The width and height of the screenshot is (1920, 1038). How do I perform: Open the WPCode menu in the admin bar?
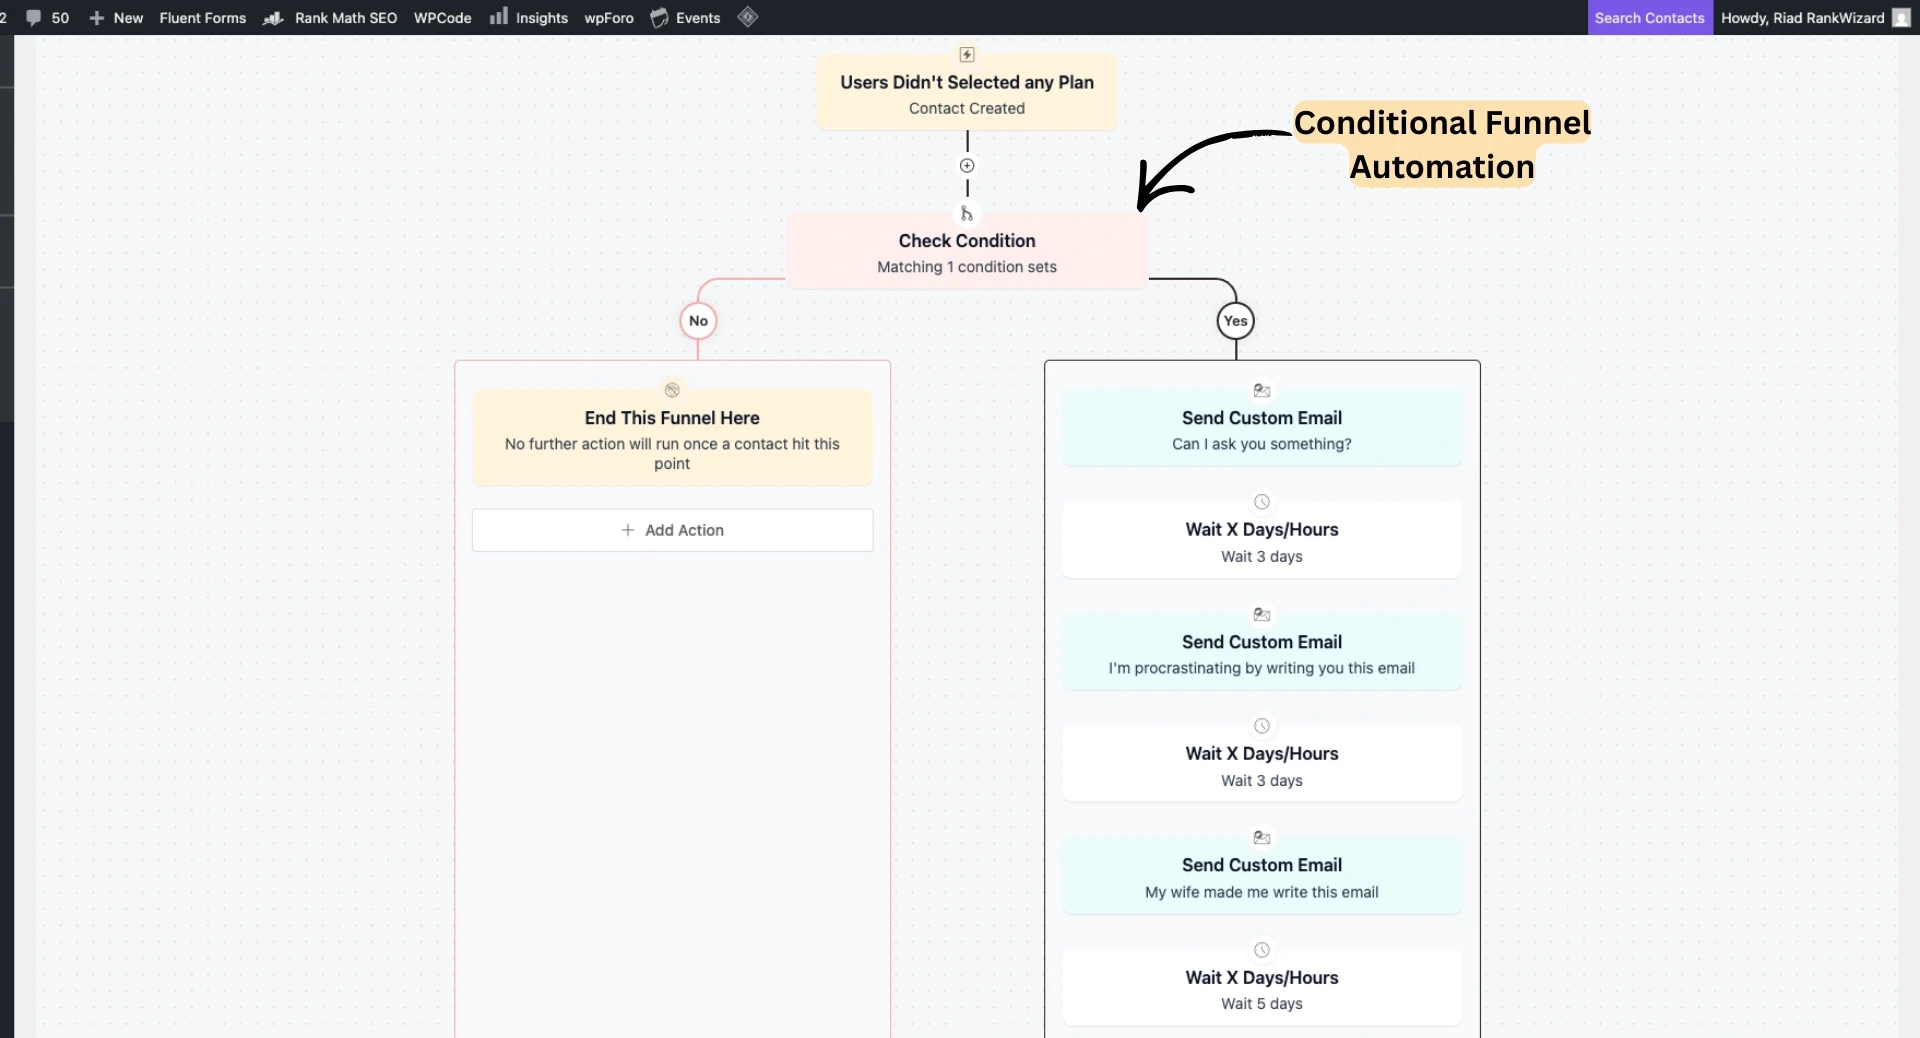pos(442,17)
